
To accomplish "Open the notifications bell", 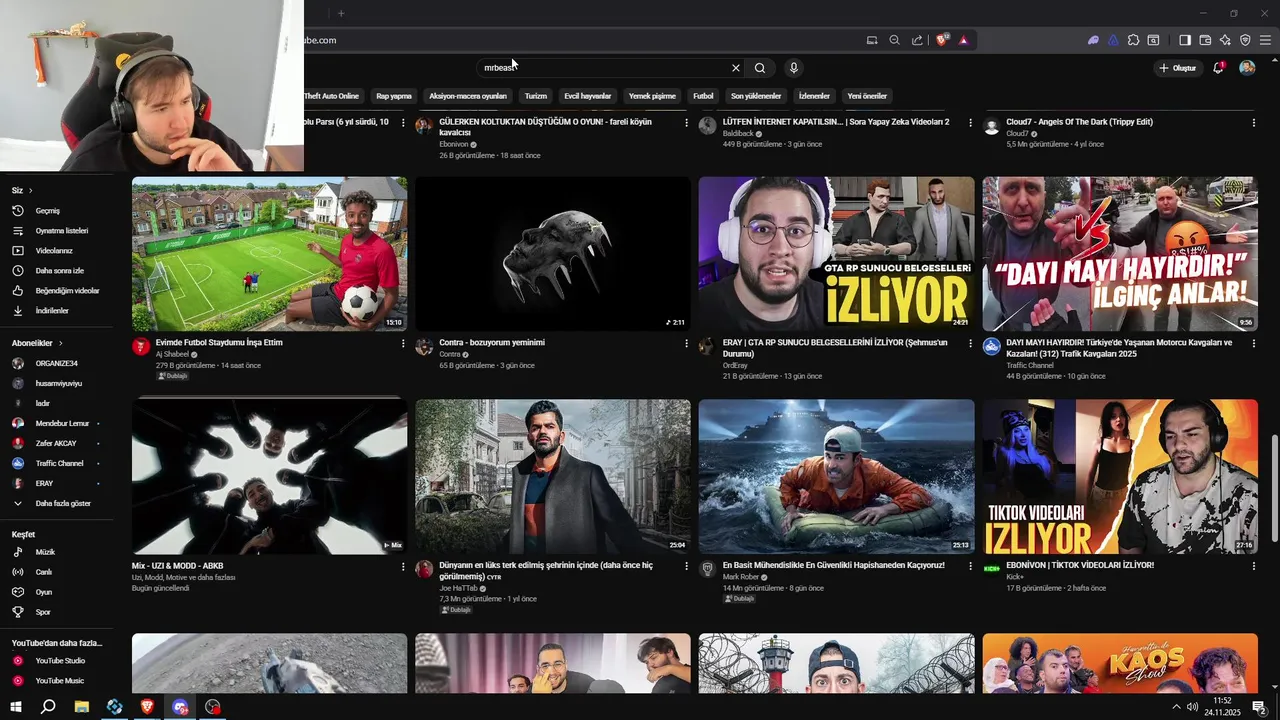I will click(1218, 68).
